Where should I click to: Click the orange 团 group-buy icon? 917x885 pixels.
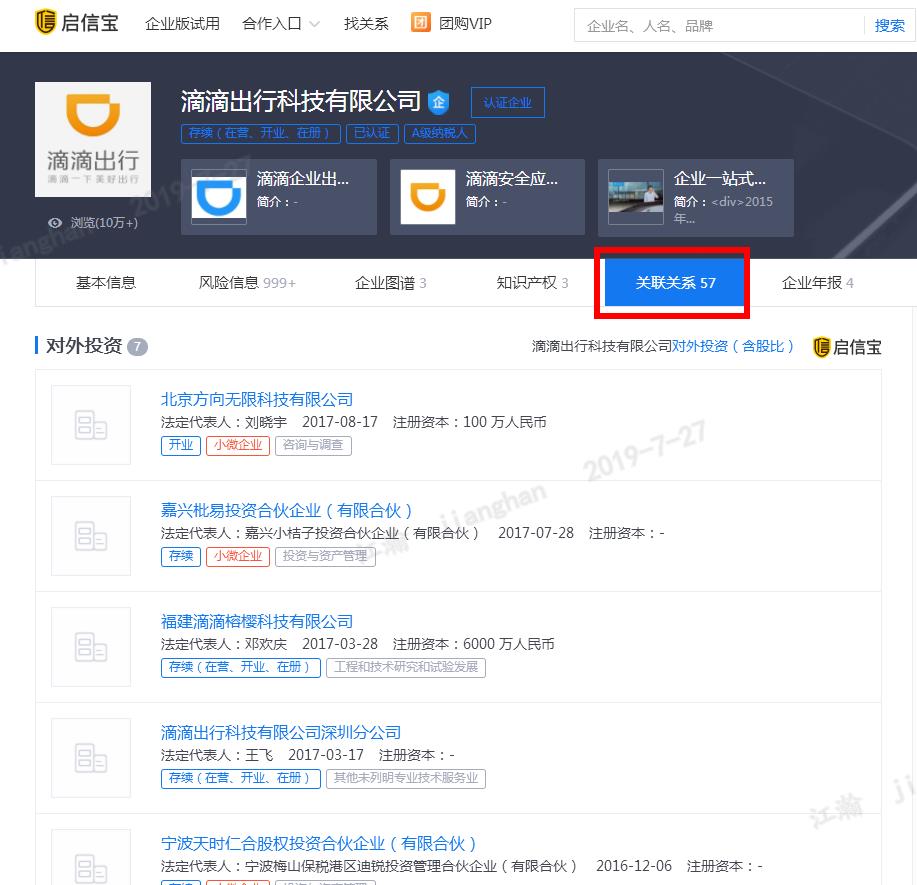tap(420, 23)
